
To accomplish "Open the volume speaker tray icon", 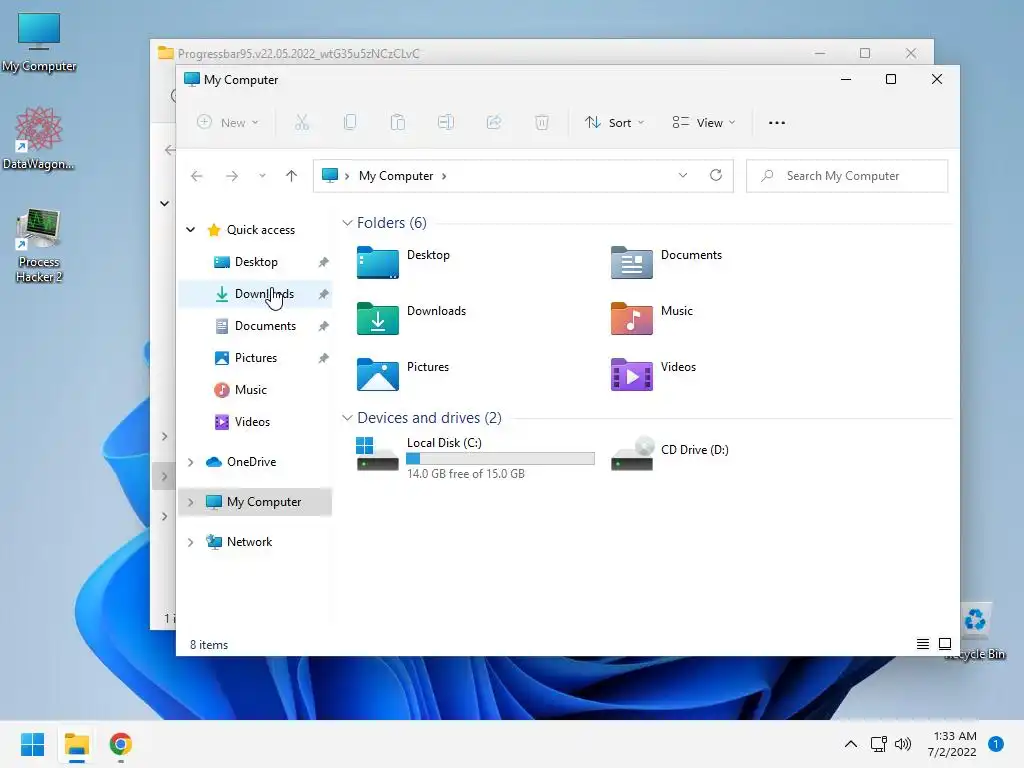I will (x=903, y=744).
